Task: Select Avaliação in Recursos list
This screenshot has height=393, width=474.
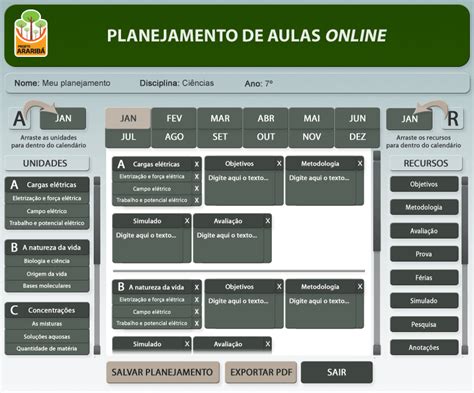Action: pyautogui.click(x=424, y=231)
